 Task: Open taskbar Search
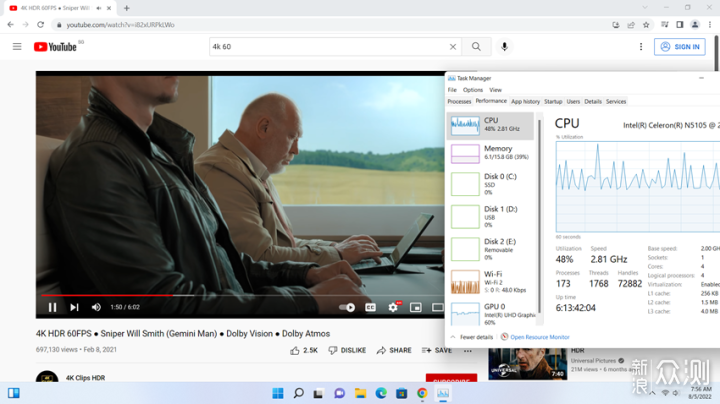click(298, 393)
